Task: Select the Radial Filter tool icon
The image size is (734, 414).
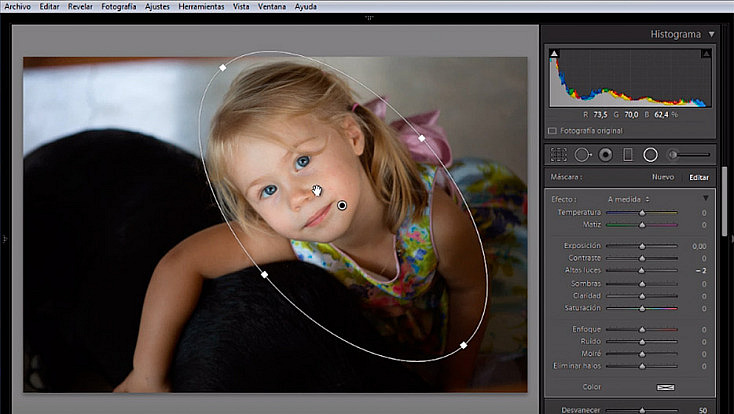Action: 650,155
